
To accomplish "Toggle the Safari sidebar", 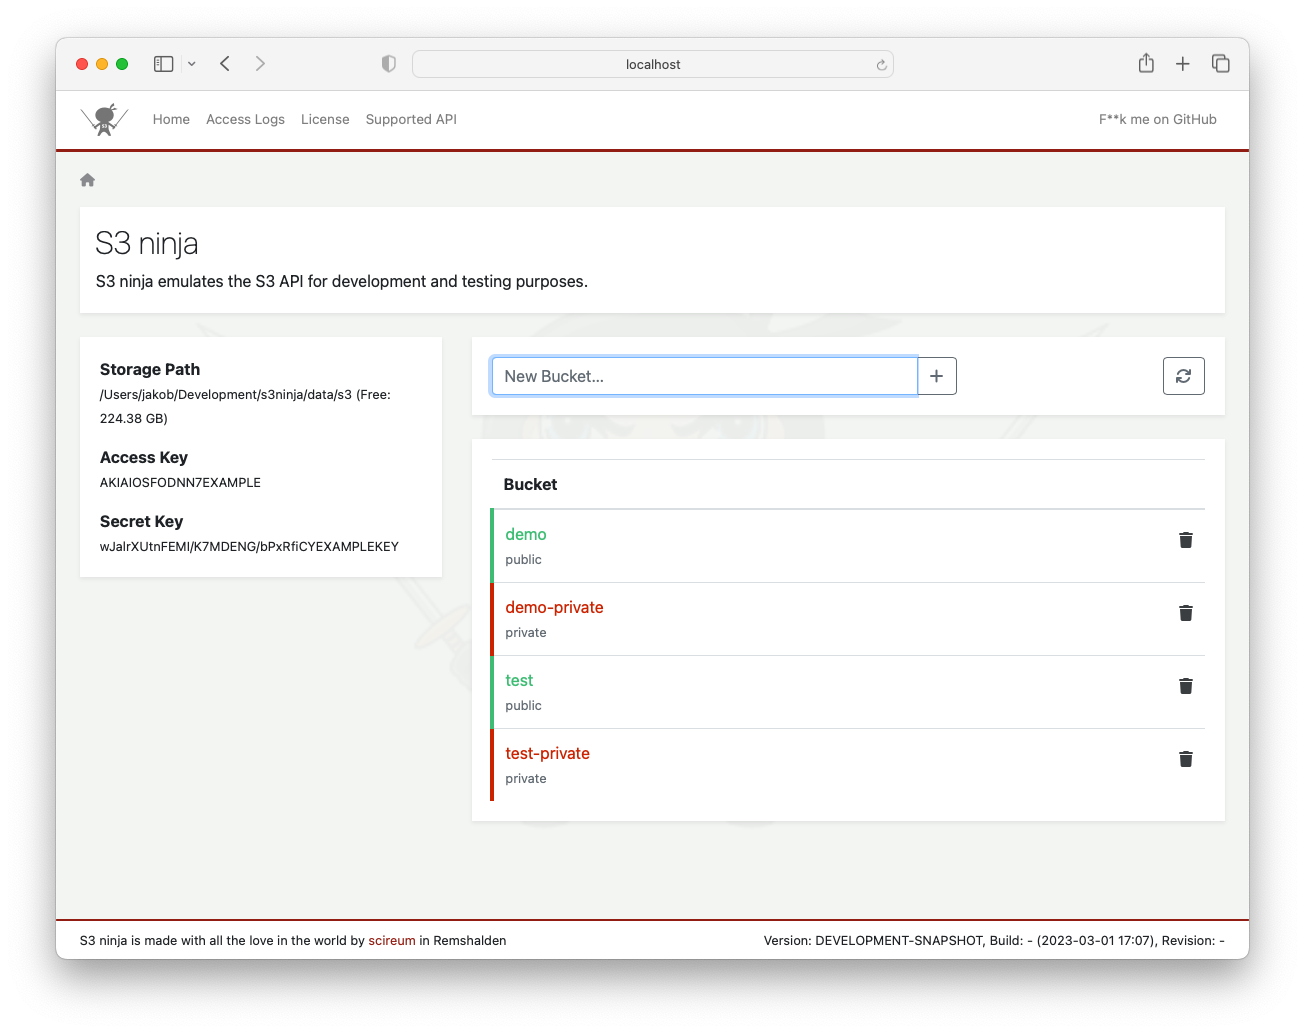I will click(x=164, y=64).
